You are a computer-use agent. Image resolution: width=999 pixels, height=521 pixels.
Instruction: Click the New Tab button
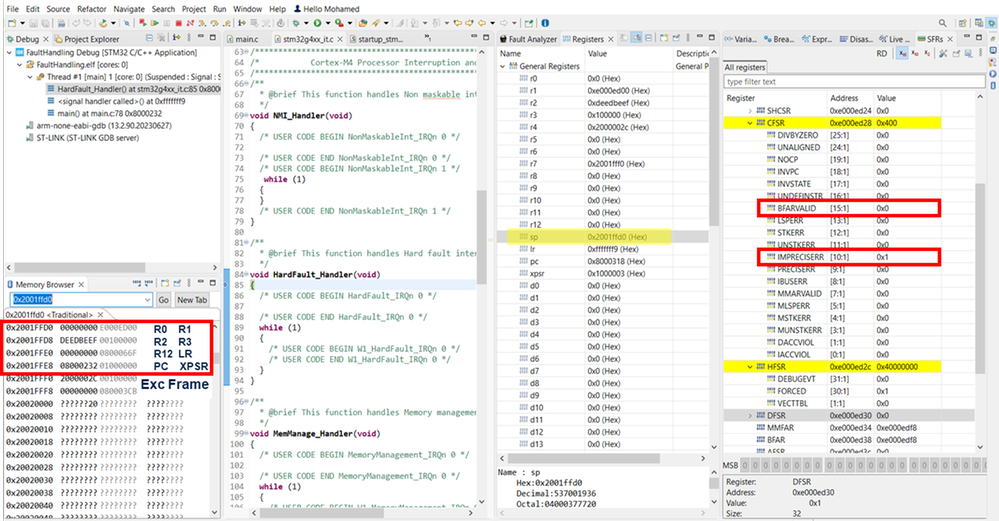coord(192,299)
